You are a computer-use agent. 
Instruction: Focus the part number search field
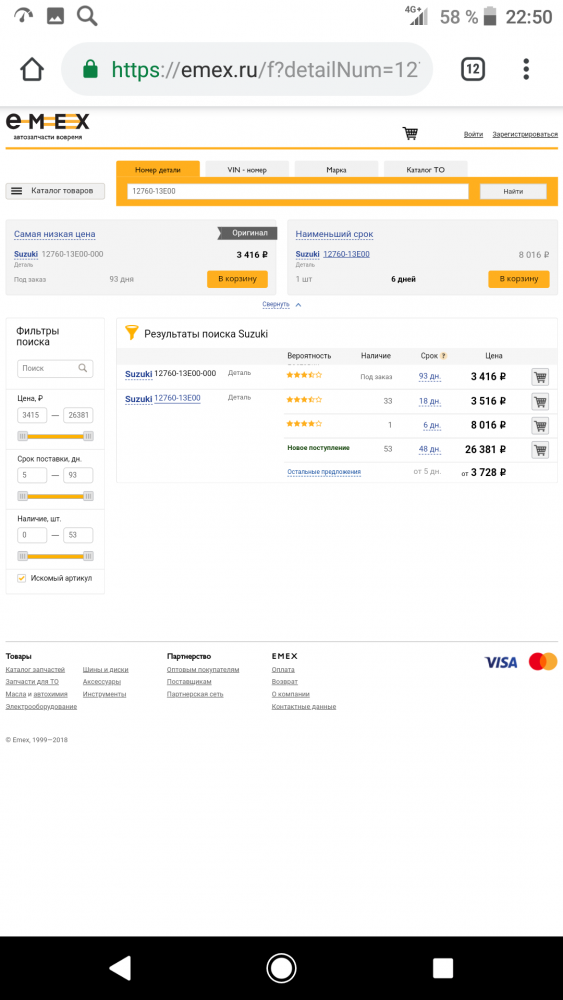[298, 191]
